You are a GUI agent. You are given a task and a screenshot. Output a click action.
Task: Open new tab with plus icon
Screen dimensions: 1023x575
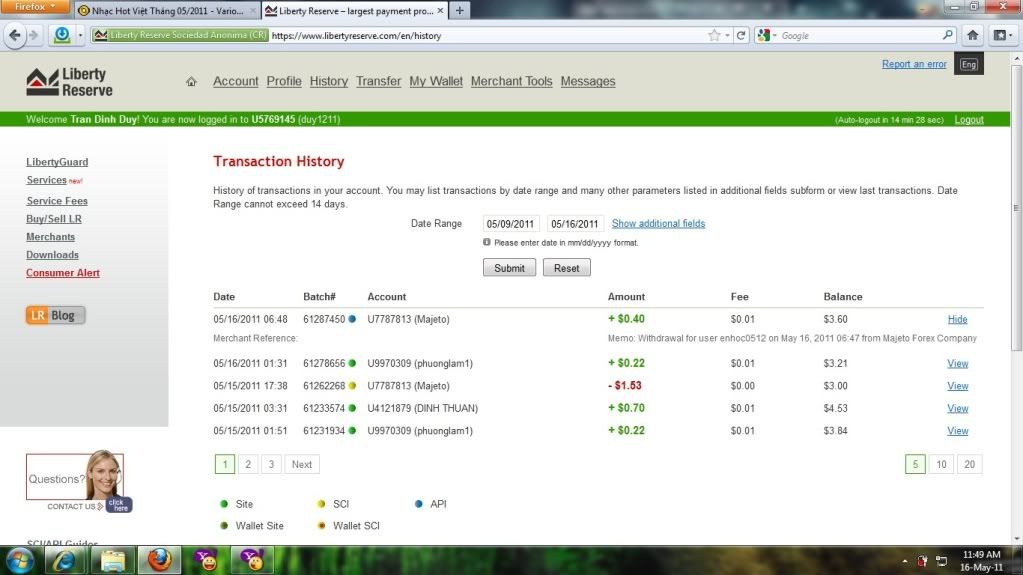pos(460,10)
